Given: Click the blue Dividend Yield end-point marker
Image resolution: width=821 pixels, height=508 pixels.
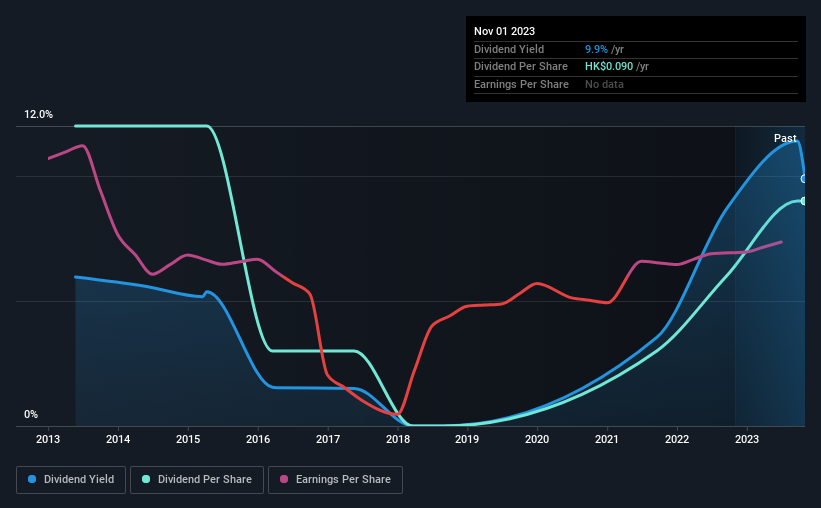Looking at the screenshot, I should click(804, 179).
